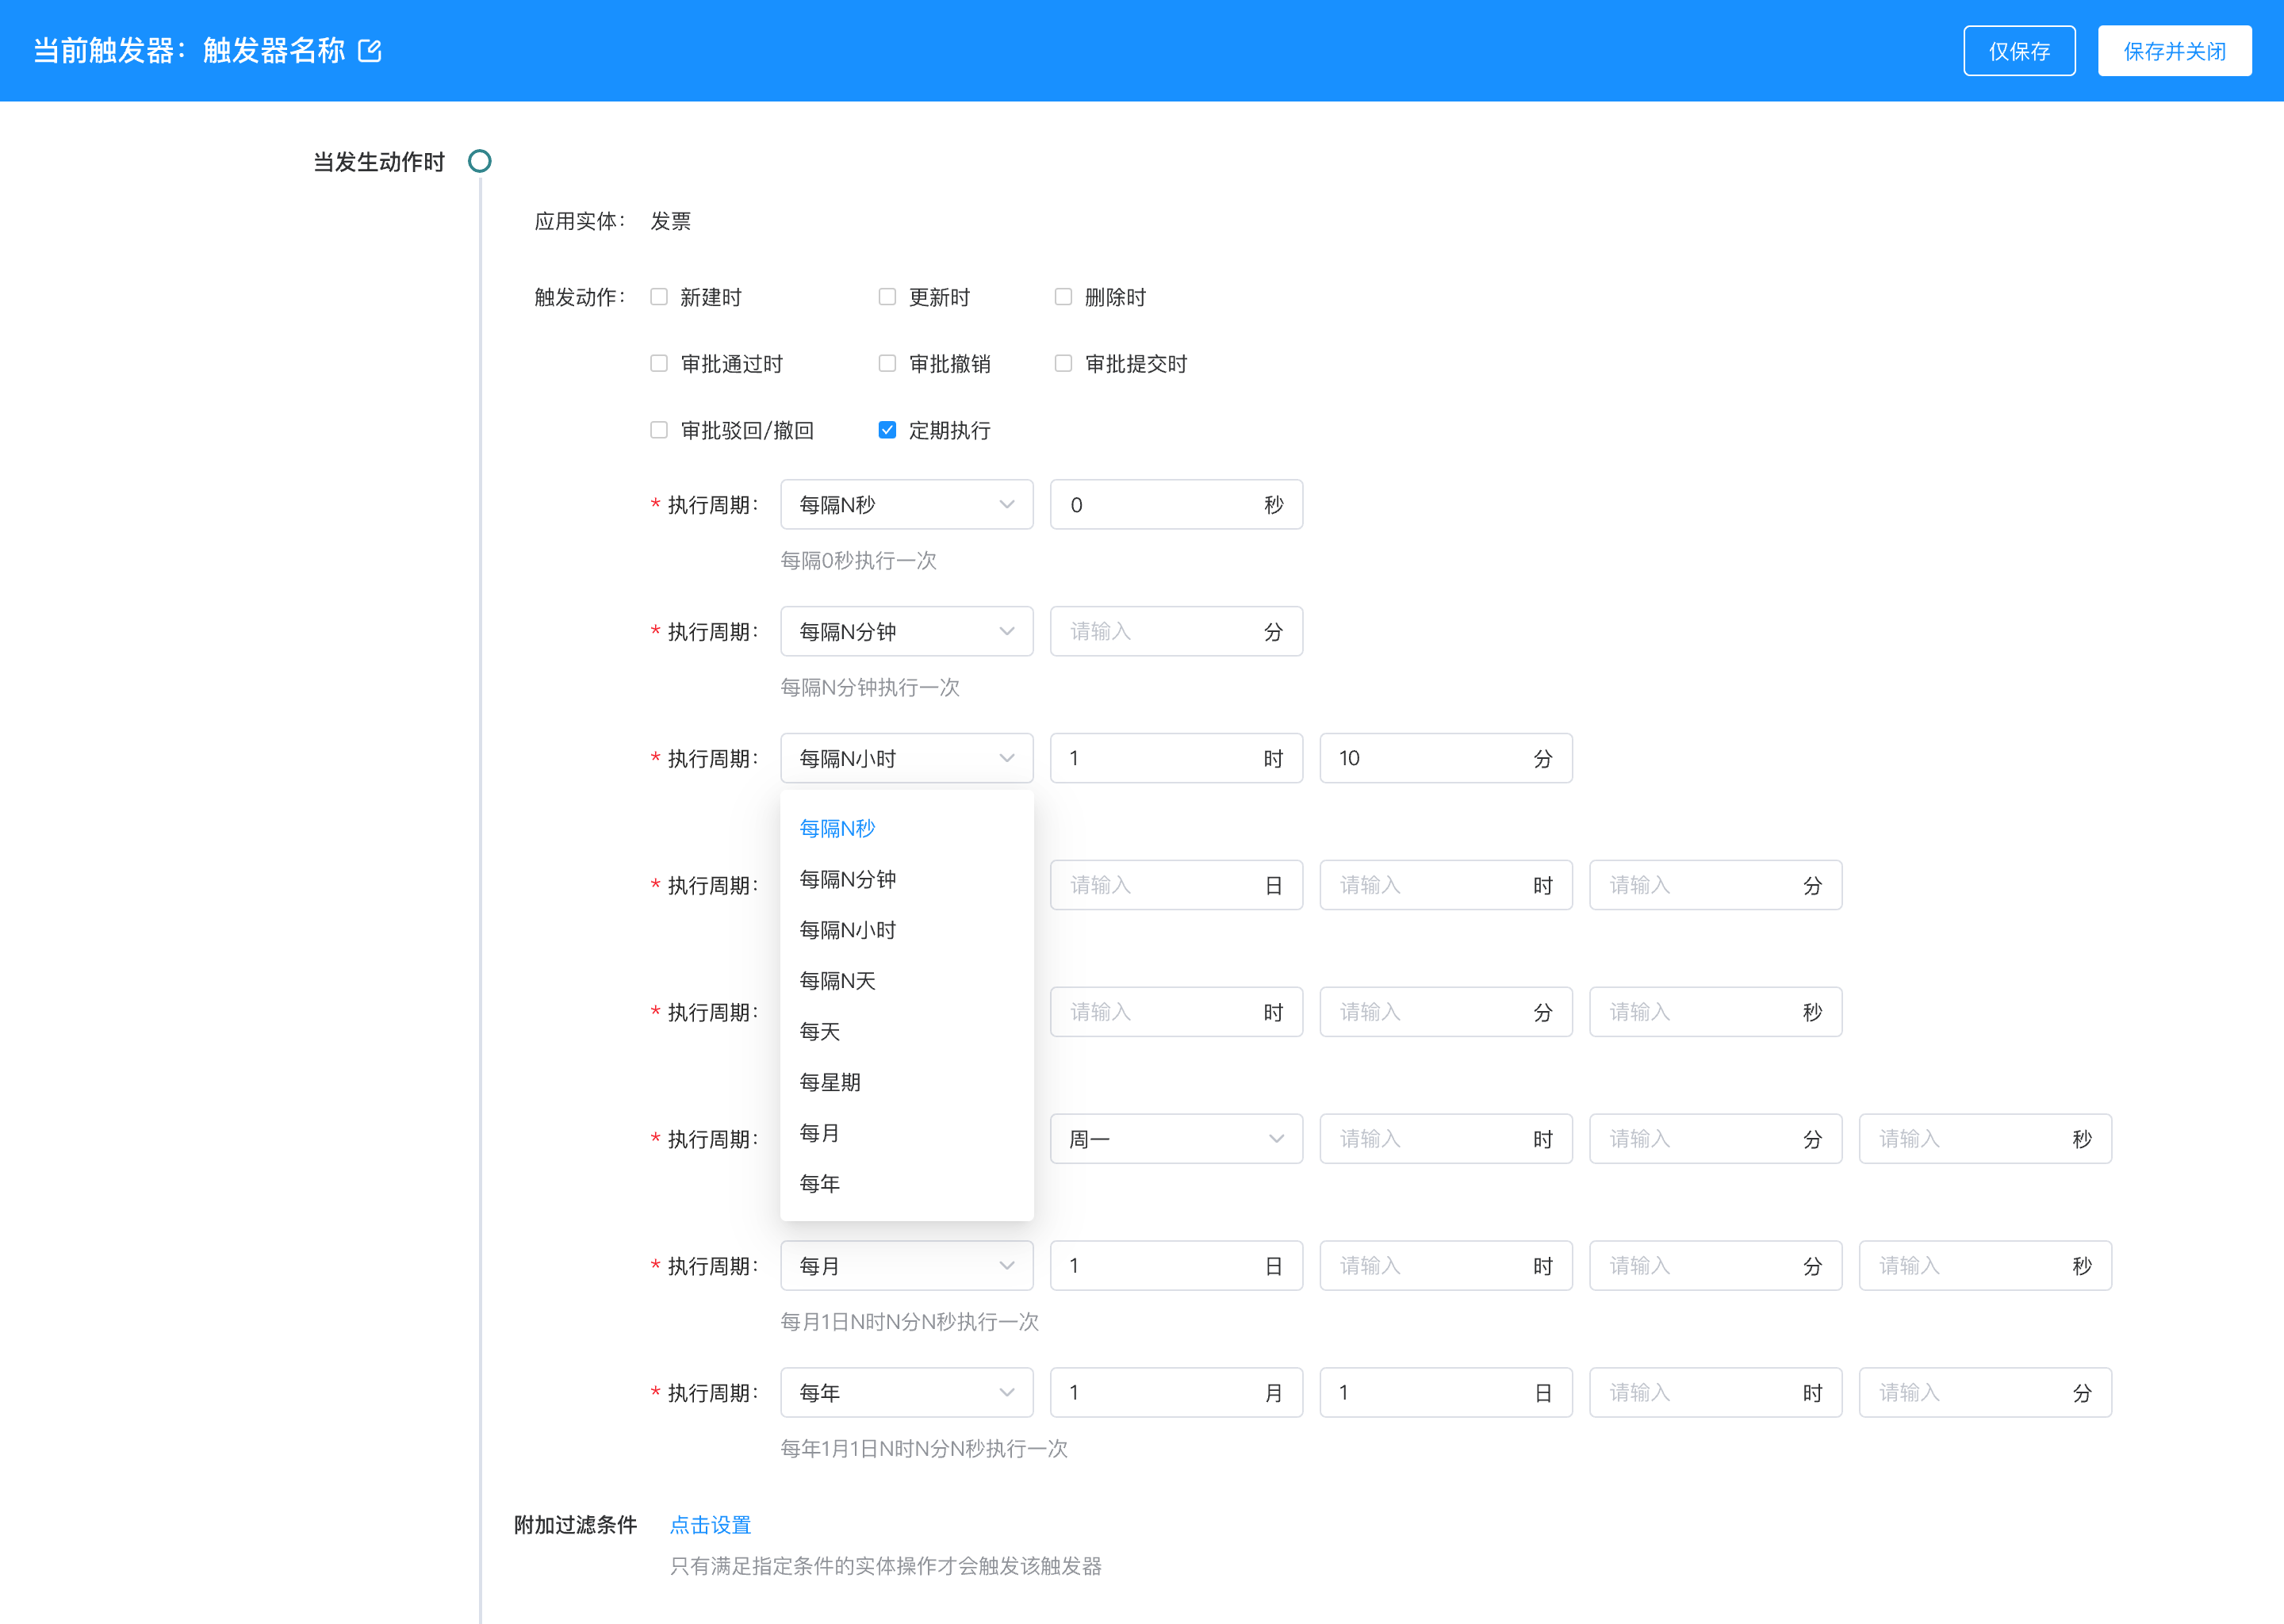
Task: Choose 每星期 from the dropdown list
Action: [x=830, y=1082]
